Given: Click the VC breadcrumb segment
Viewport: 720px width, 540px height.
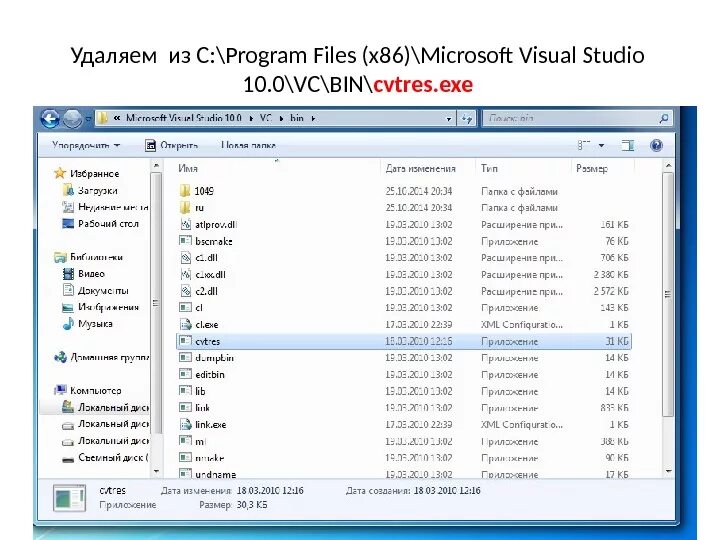Looking at the screenshot, I should 266,118.
